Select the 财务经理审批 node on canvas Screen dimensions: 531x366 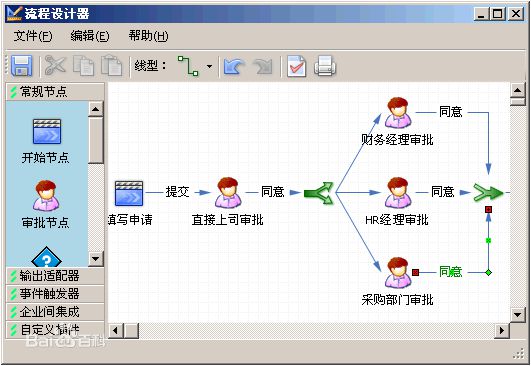[x=399, y=113]
